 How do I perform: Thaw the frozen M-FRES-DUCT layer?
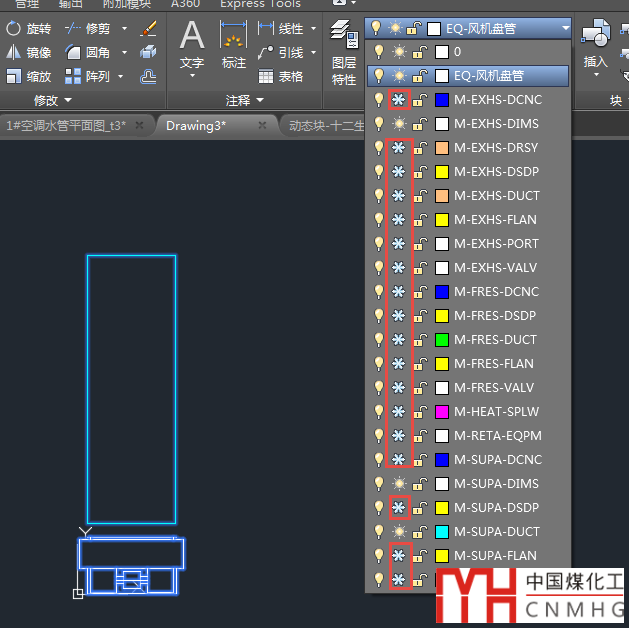(x=399, y=340)
